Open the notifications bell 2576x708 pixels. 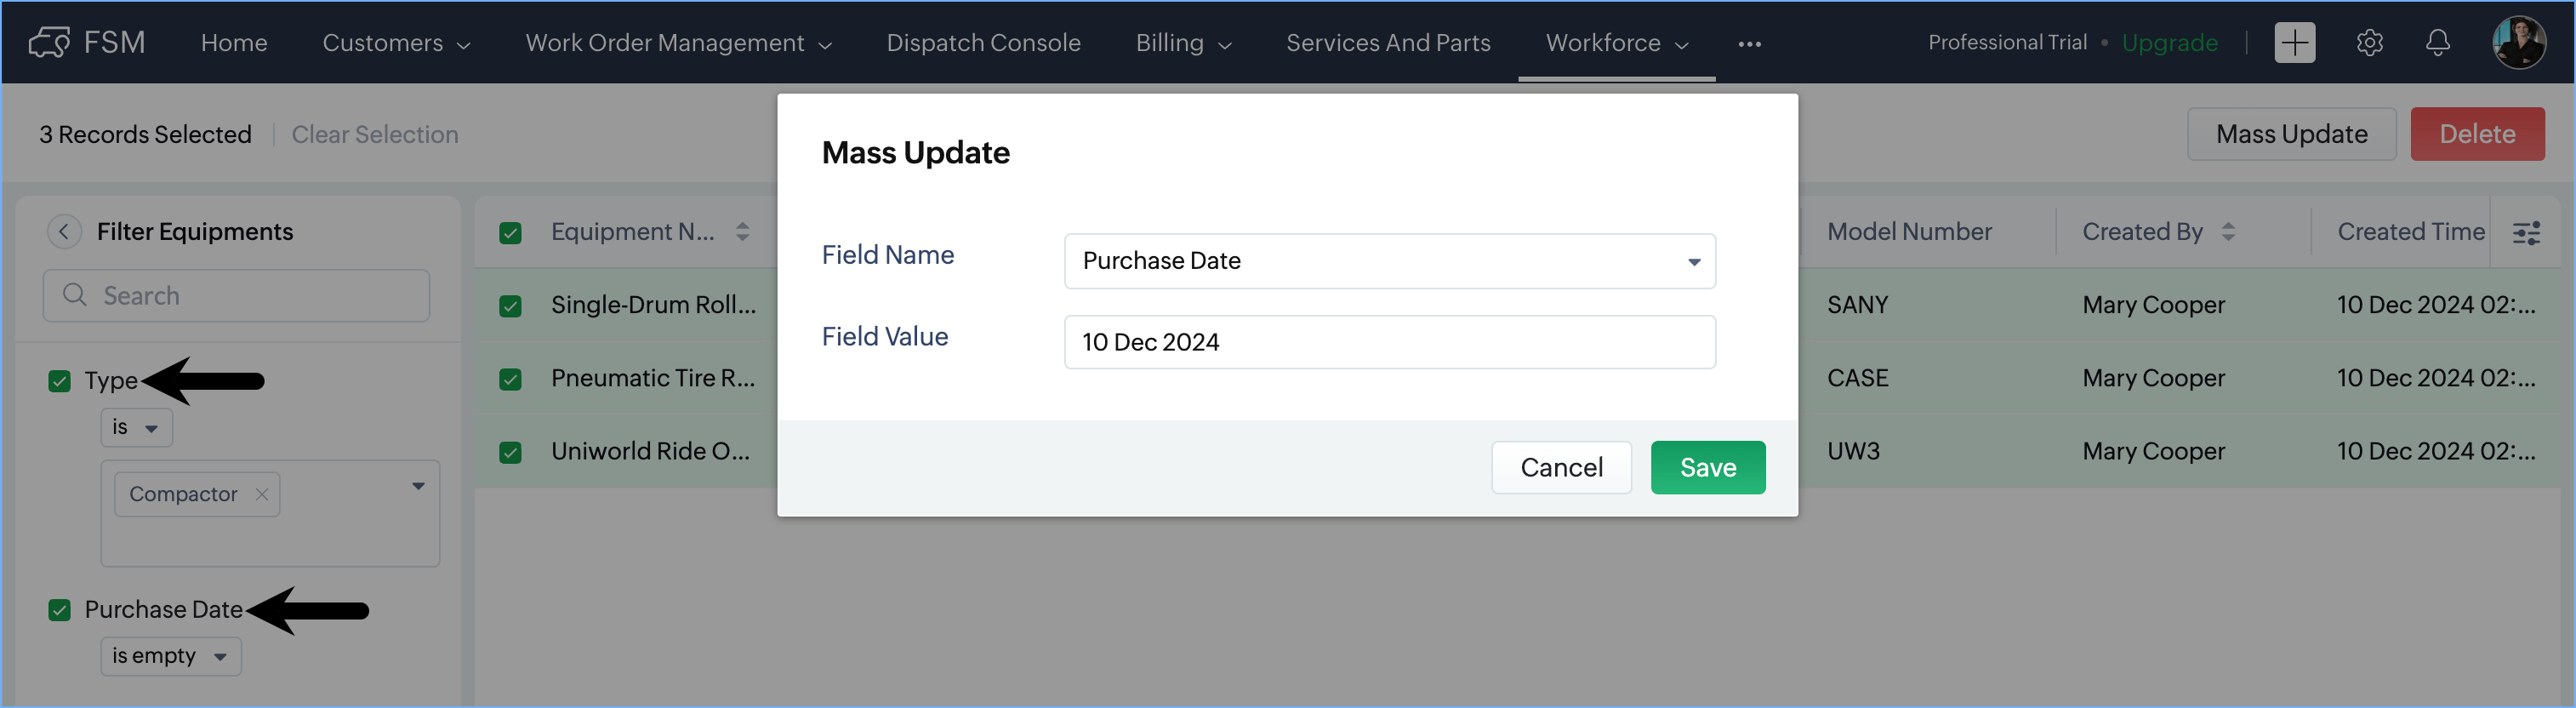[x=2438, y=43]
